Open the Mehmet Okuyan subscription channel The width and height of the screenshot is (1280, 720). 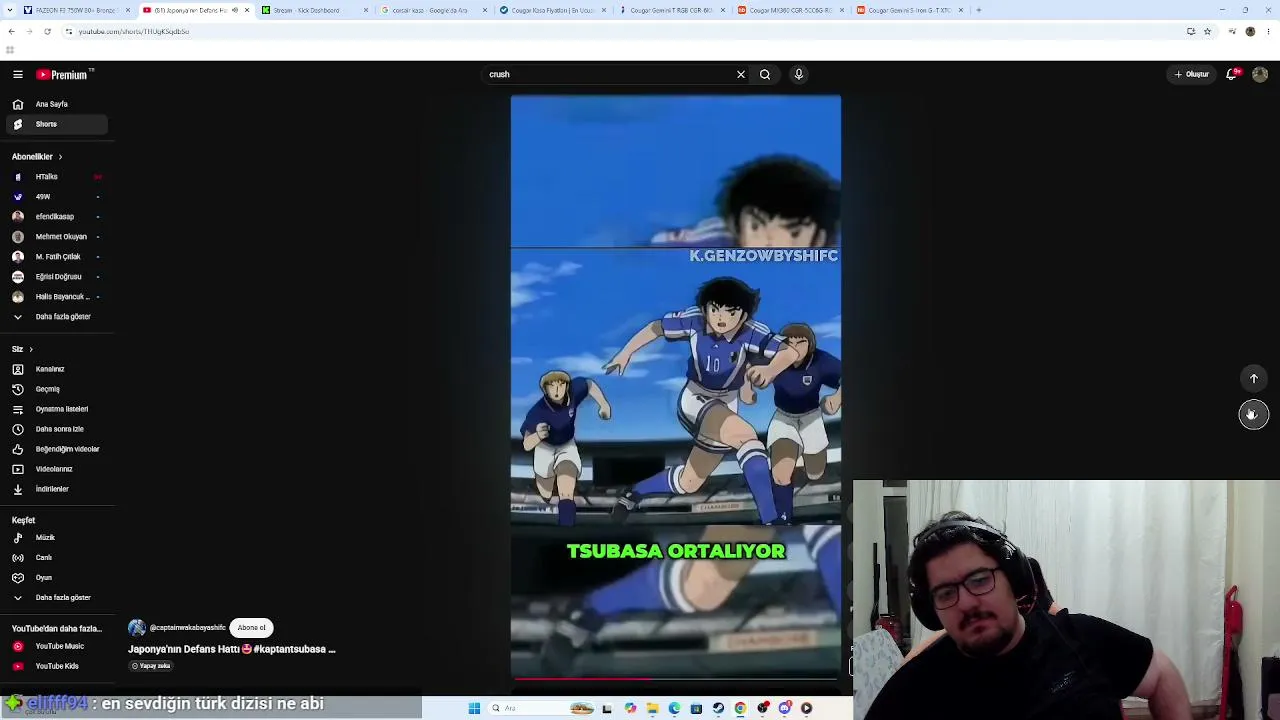pyautogui.click(x=57, y=237)
